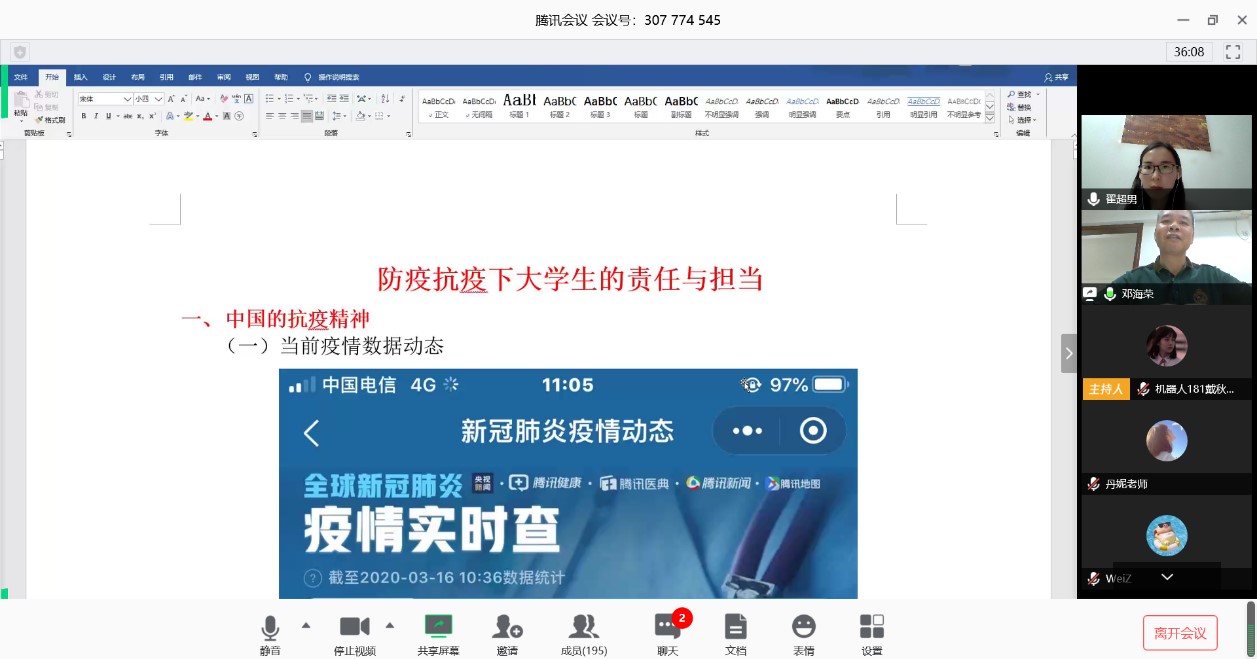1257x659 pixels.
Task: Open the 邀请 invite icon
Action: [507, 633]
